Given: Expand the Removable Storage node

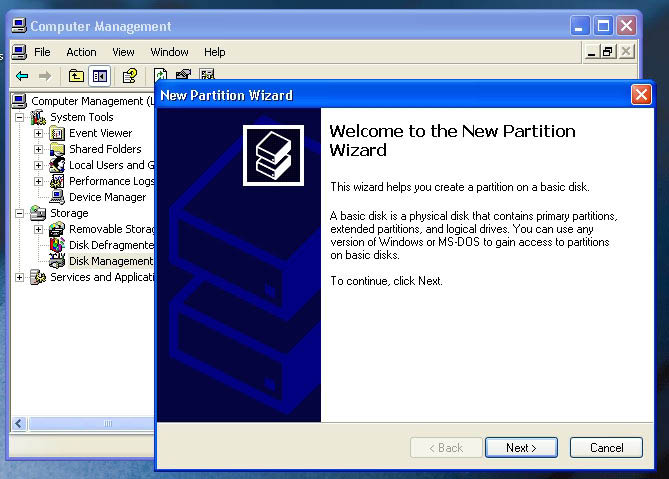Looking at the screenshot, I should click(x=38, y=229).
